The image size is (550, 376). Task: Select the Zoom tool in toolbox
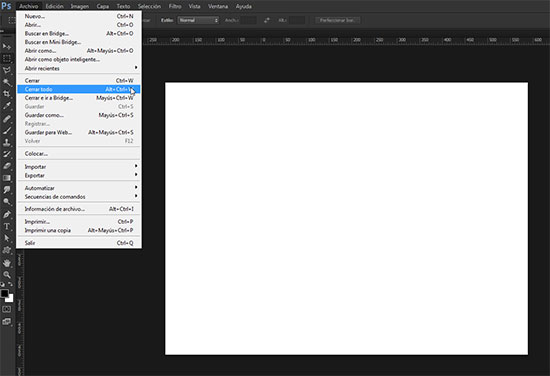pos(7,275)
